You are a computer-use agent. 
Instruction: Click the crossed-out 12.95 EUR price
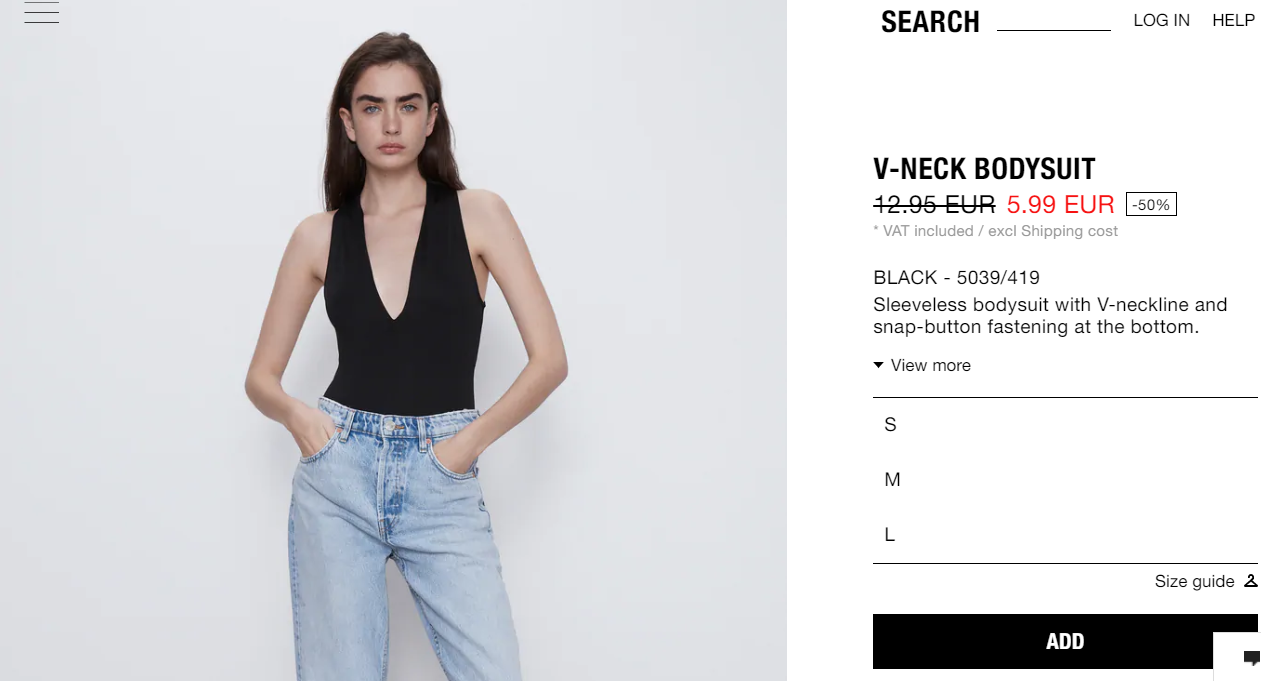click(x=934, y=204)
